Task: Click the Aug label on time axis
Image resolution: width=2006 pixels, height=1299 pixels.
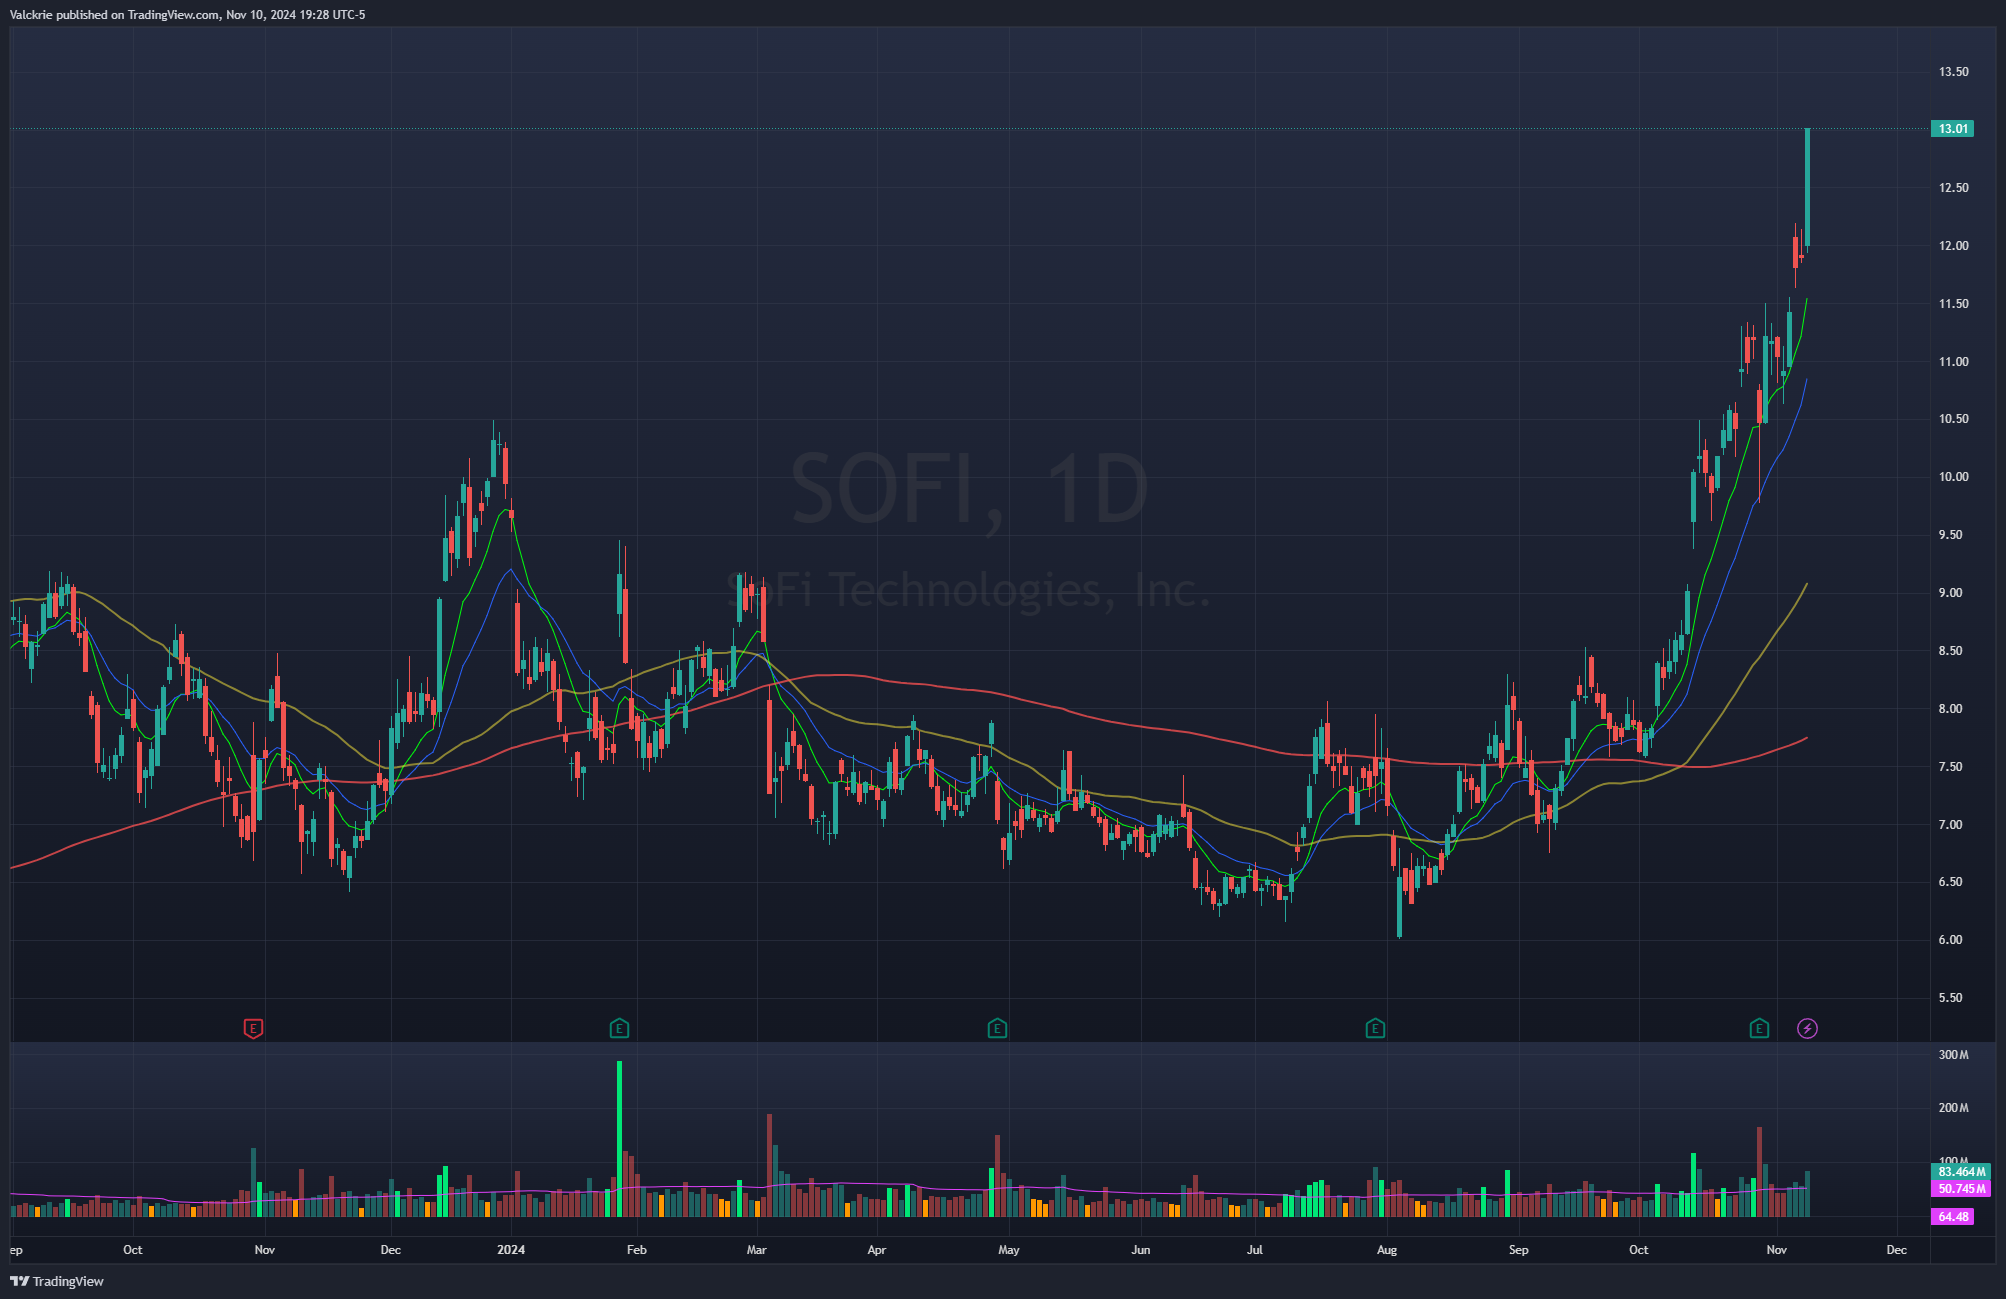Action: [x=1387, y=1250]
